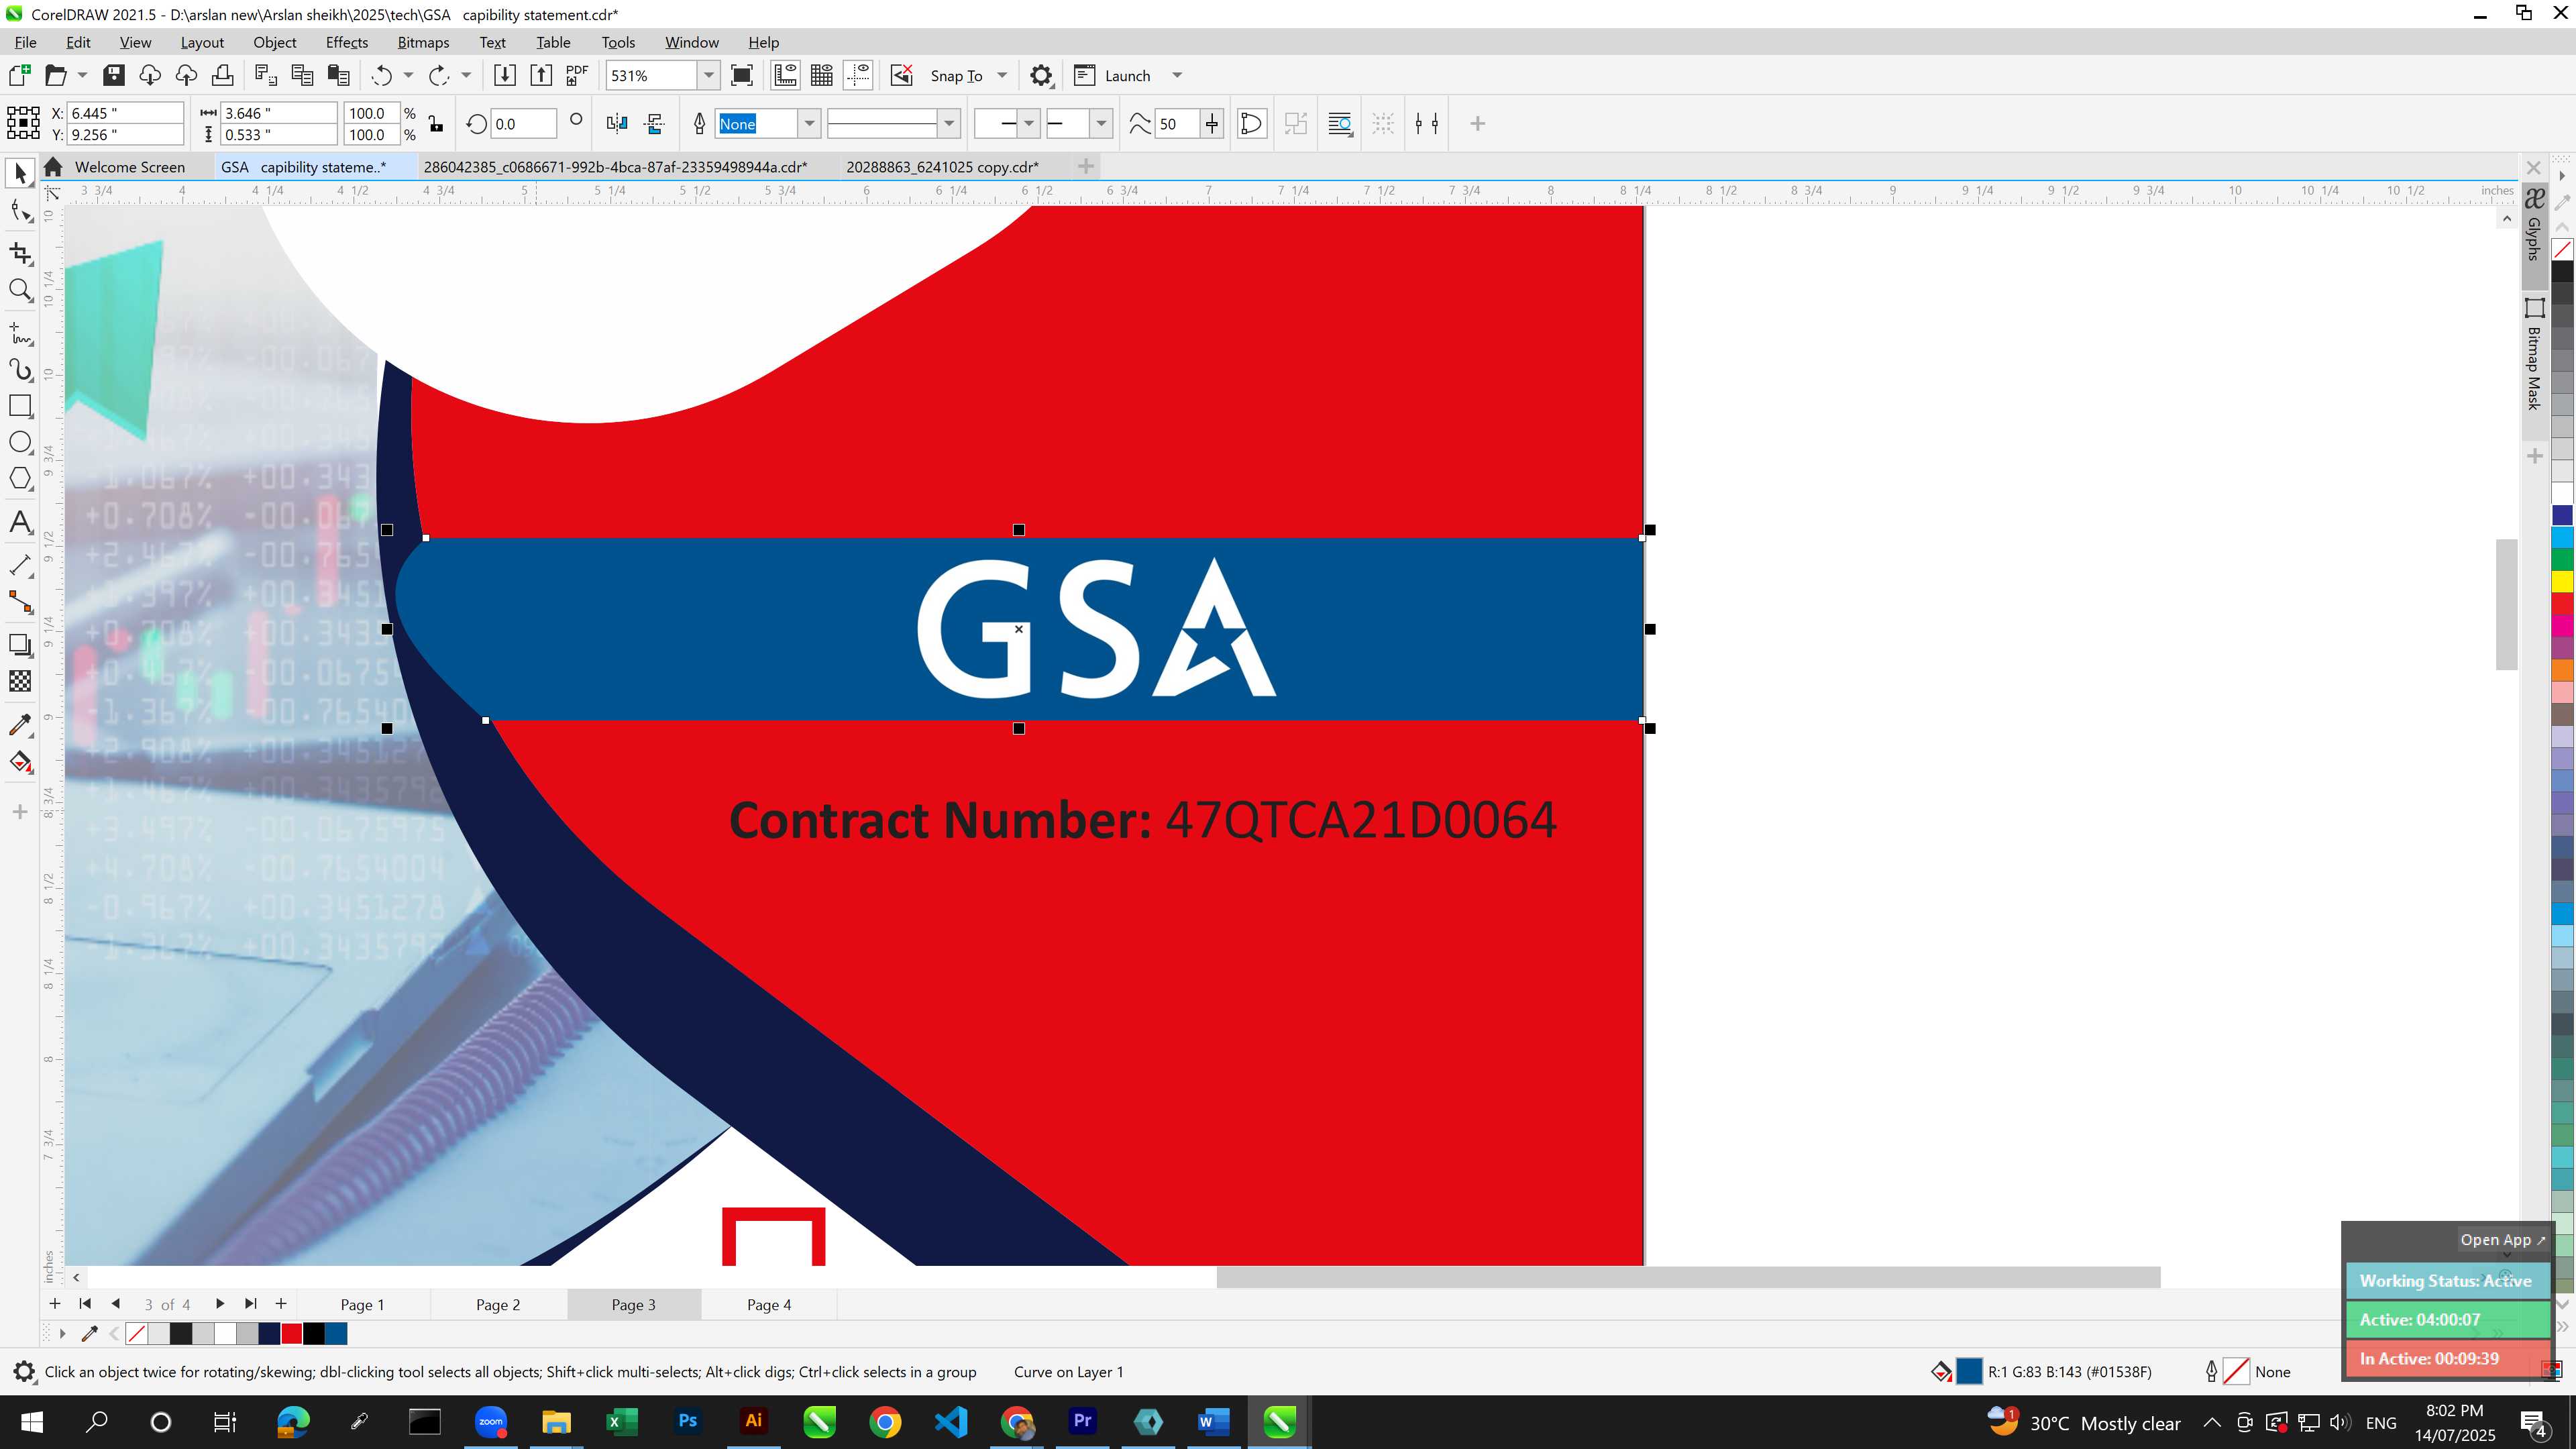Screen dimensions: 2576x1449
Task: Open the Effects menu
Action: pos(346,42)
